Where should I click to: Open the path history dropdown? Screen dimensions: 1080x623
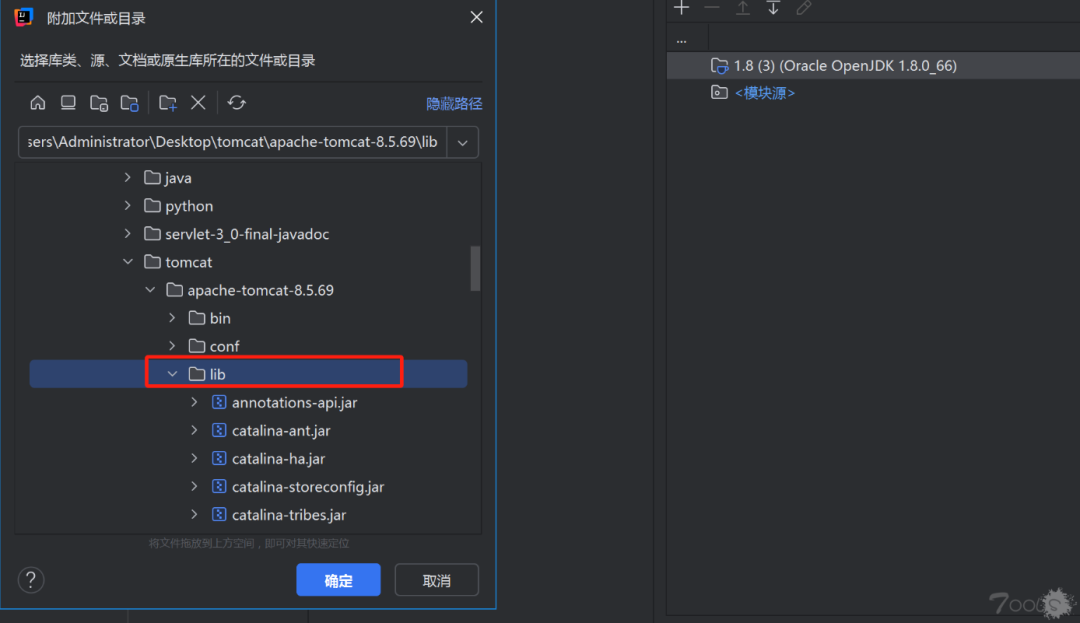click(x=463, y=142)
